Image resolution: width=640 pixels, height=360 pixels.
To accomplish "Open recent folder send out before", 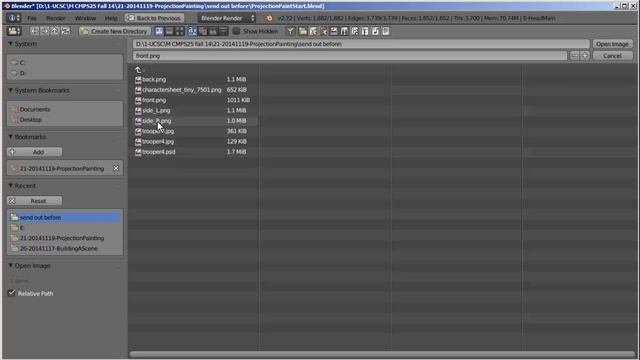I will [x=64, y=218].
